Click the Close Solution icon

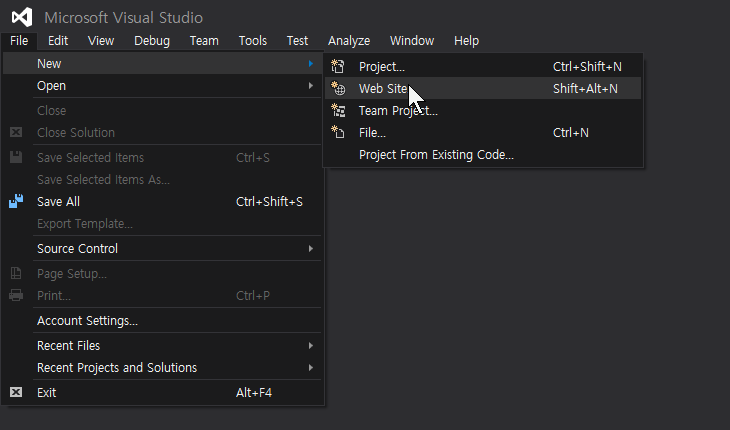click(x=16, y=132)
